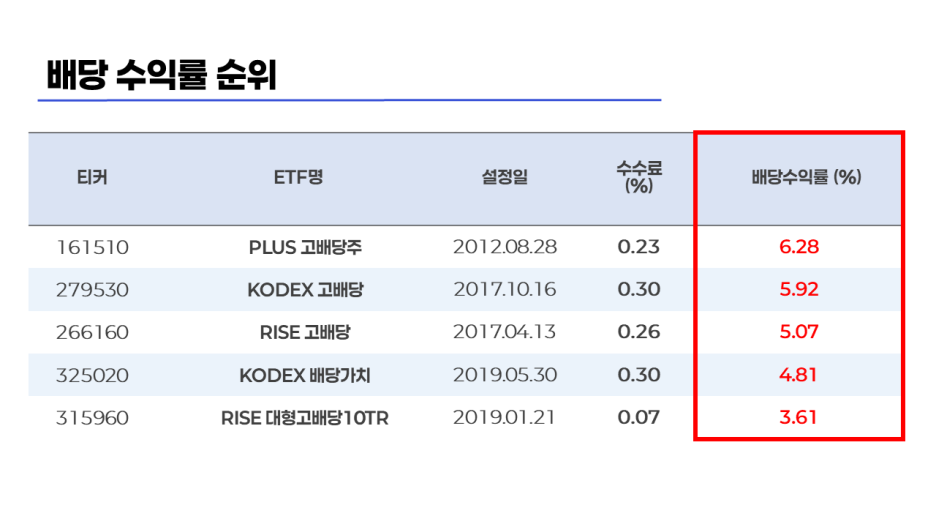This screenshot has height=527, width=936.
Task: Select dividend yield '4.81'
Action: 799,375
